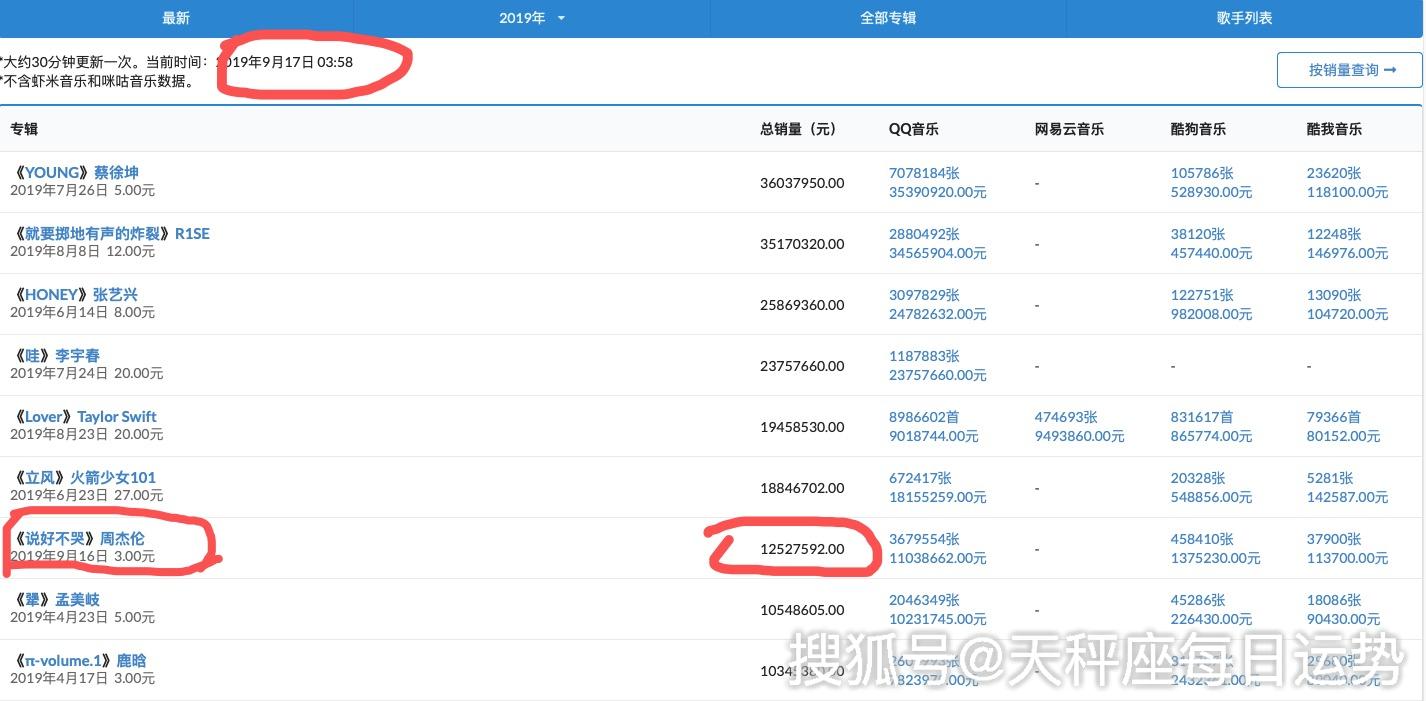This screenshot has height=701, width=1426.
Task: Open the 最新 tab
Action: (176, 18)
